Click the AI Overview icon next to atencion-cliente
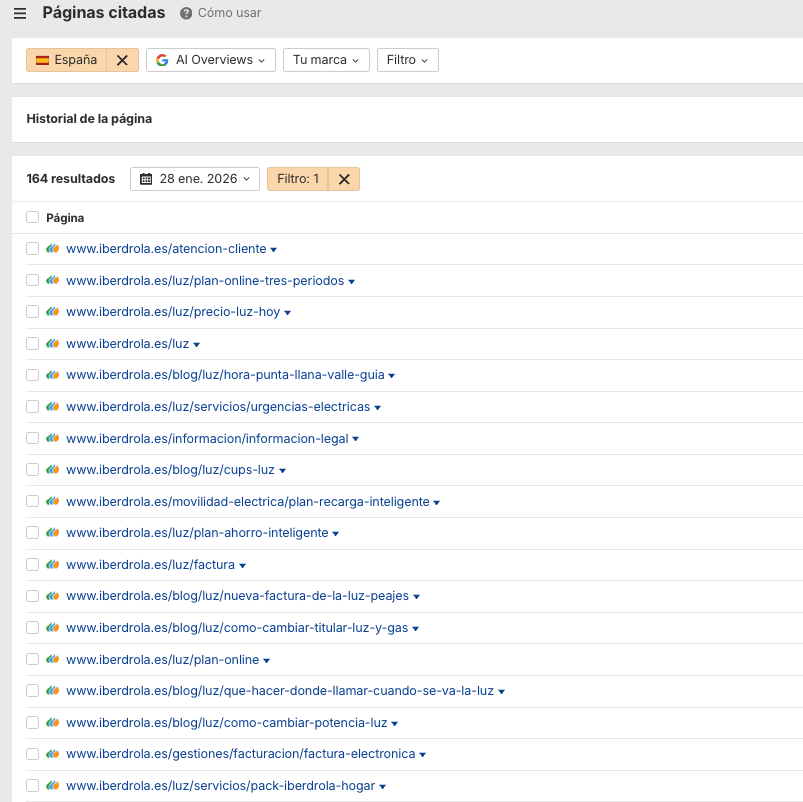This screenshot has height=802, width=803. pyautogui.click(x=52, y=249)
